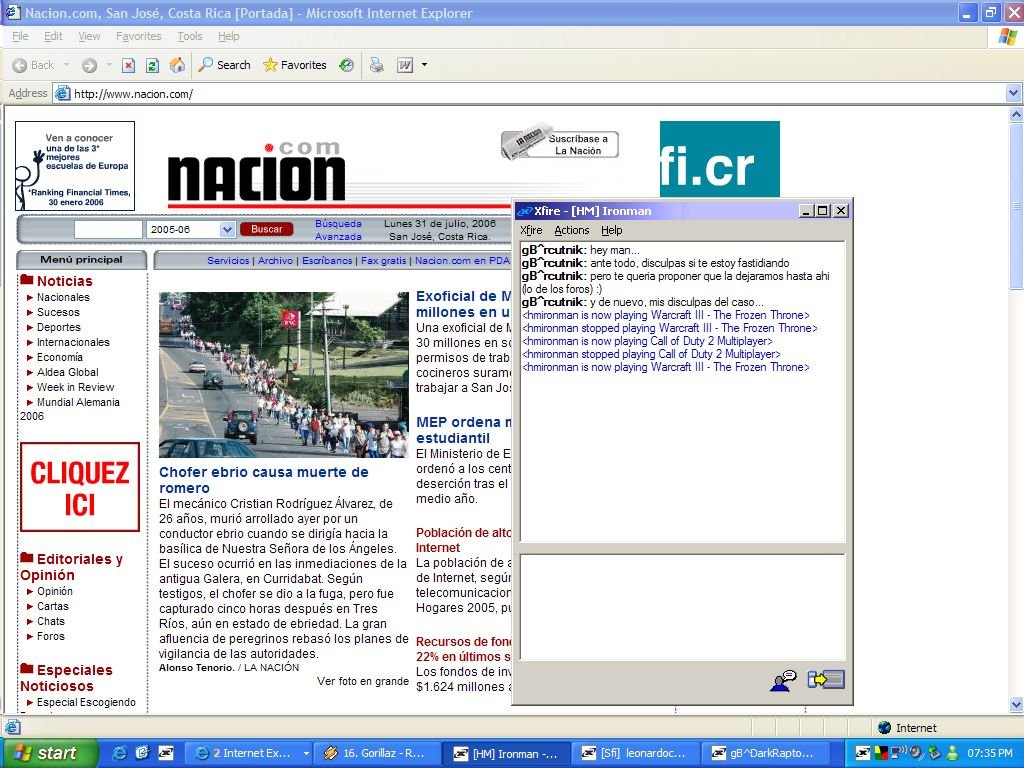Open the 2 Internet Explorer taskbar group
The height and width of the screenshot is (768, 1024).
click(x=249, y=753)
